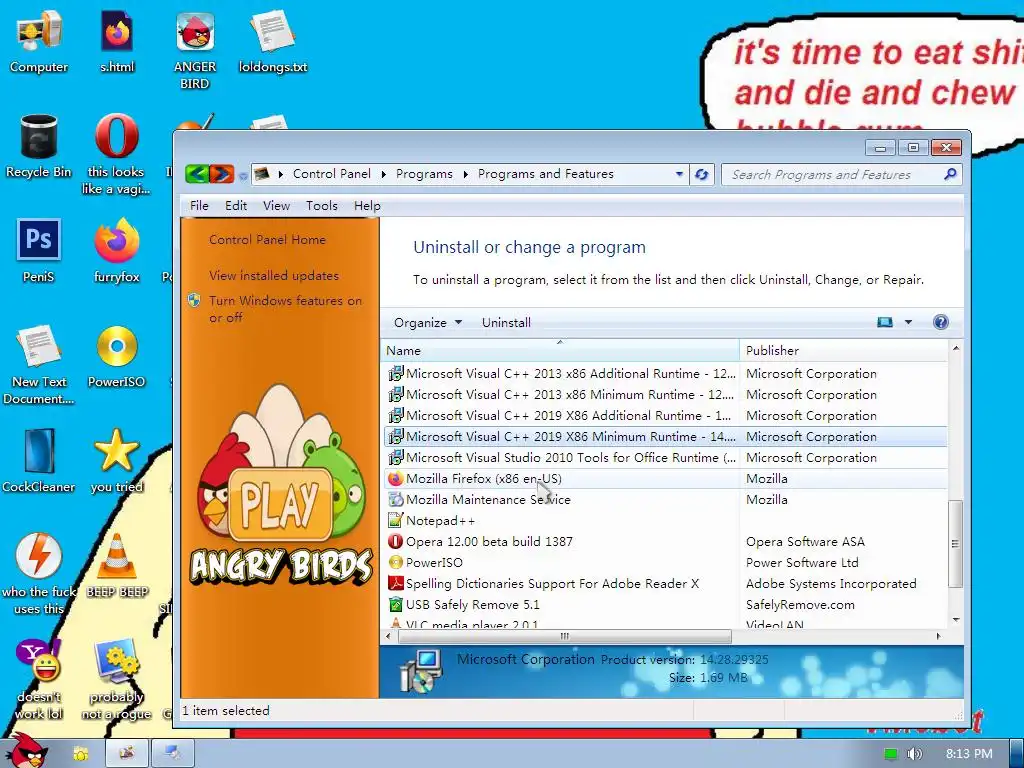
Task: Open loldongs.txt on the desktop
Action: point(272,42)
